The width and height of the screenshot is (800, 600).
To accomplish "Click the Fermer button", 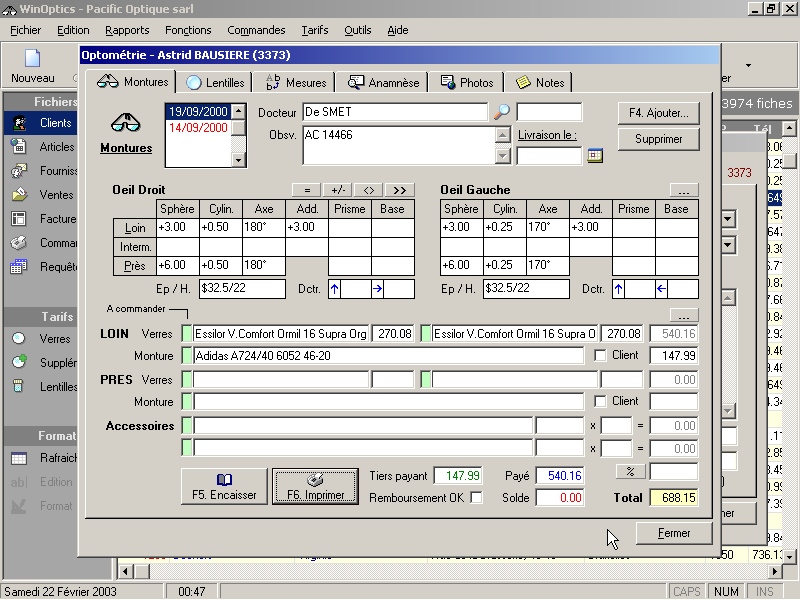I will [x=674, y=533].
